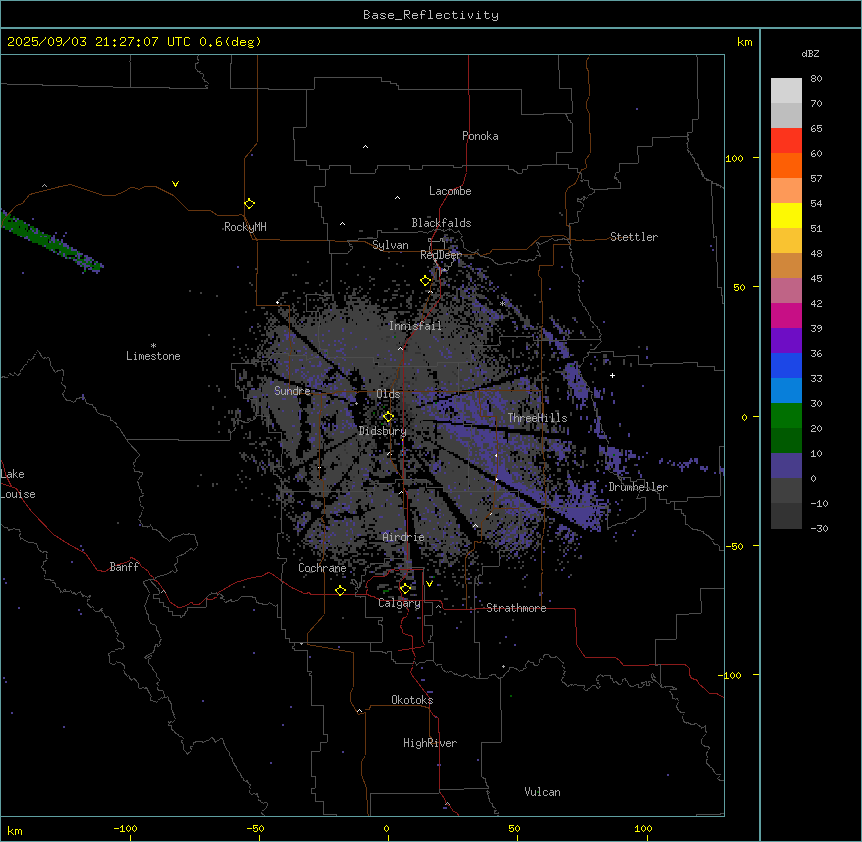The width and height of the screenshot is (862, 842).
Task: Select the Drumheller label
Action: point(638,487)
